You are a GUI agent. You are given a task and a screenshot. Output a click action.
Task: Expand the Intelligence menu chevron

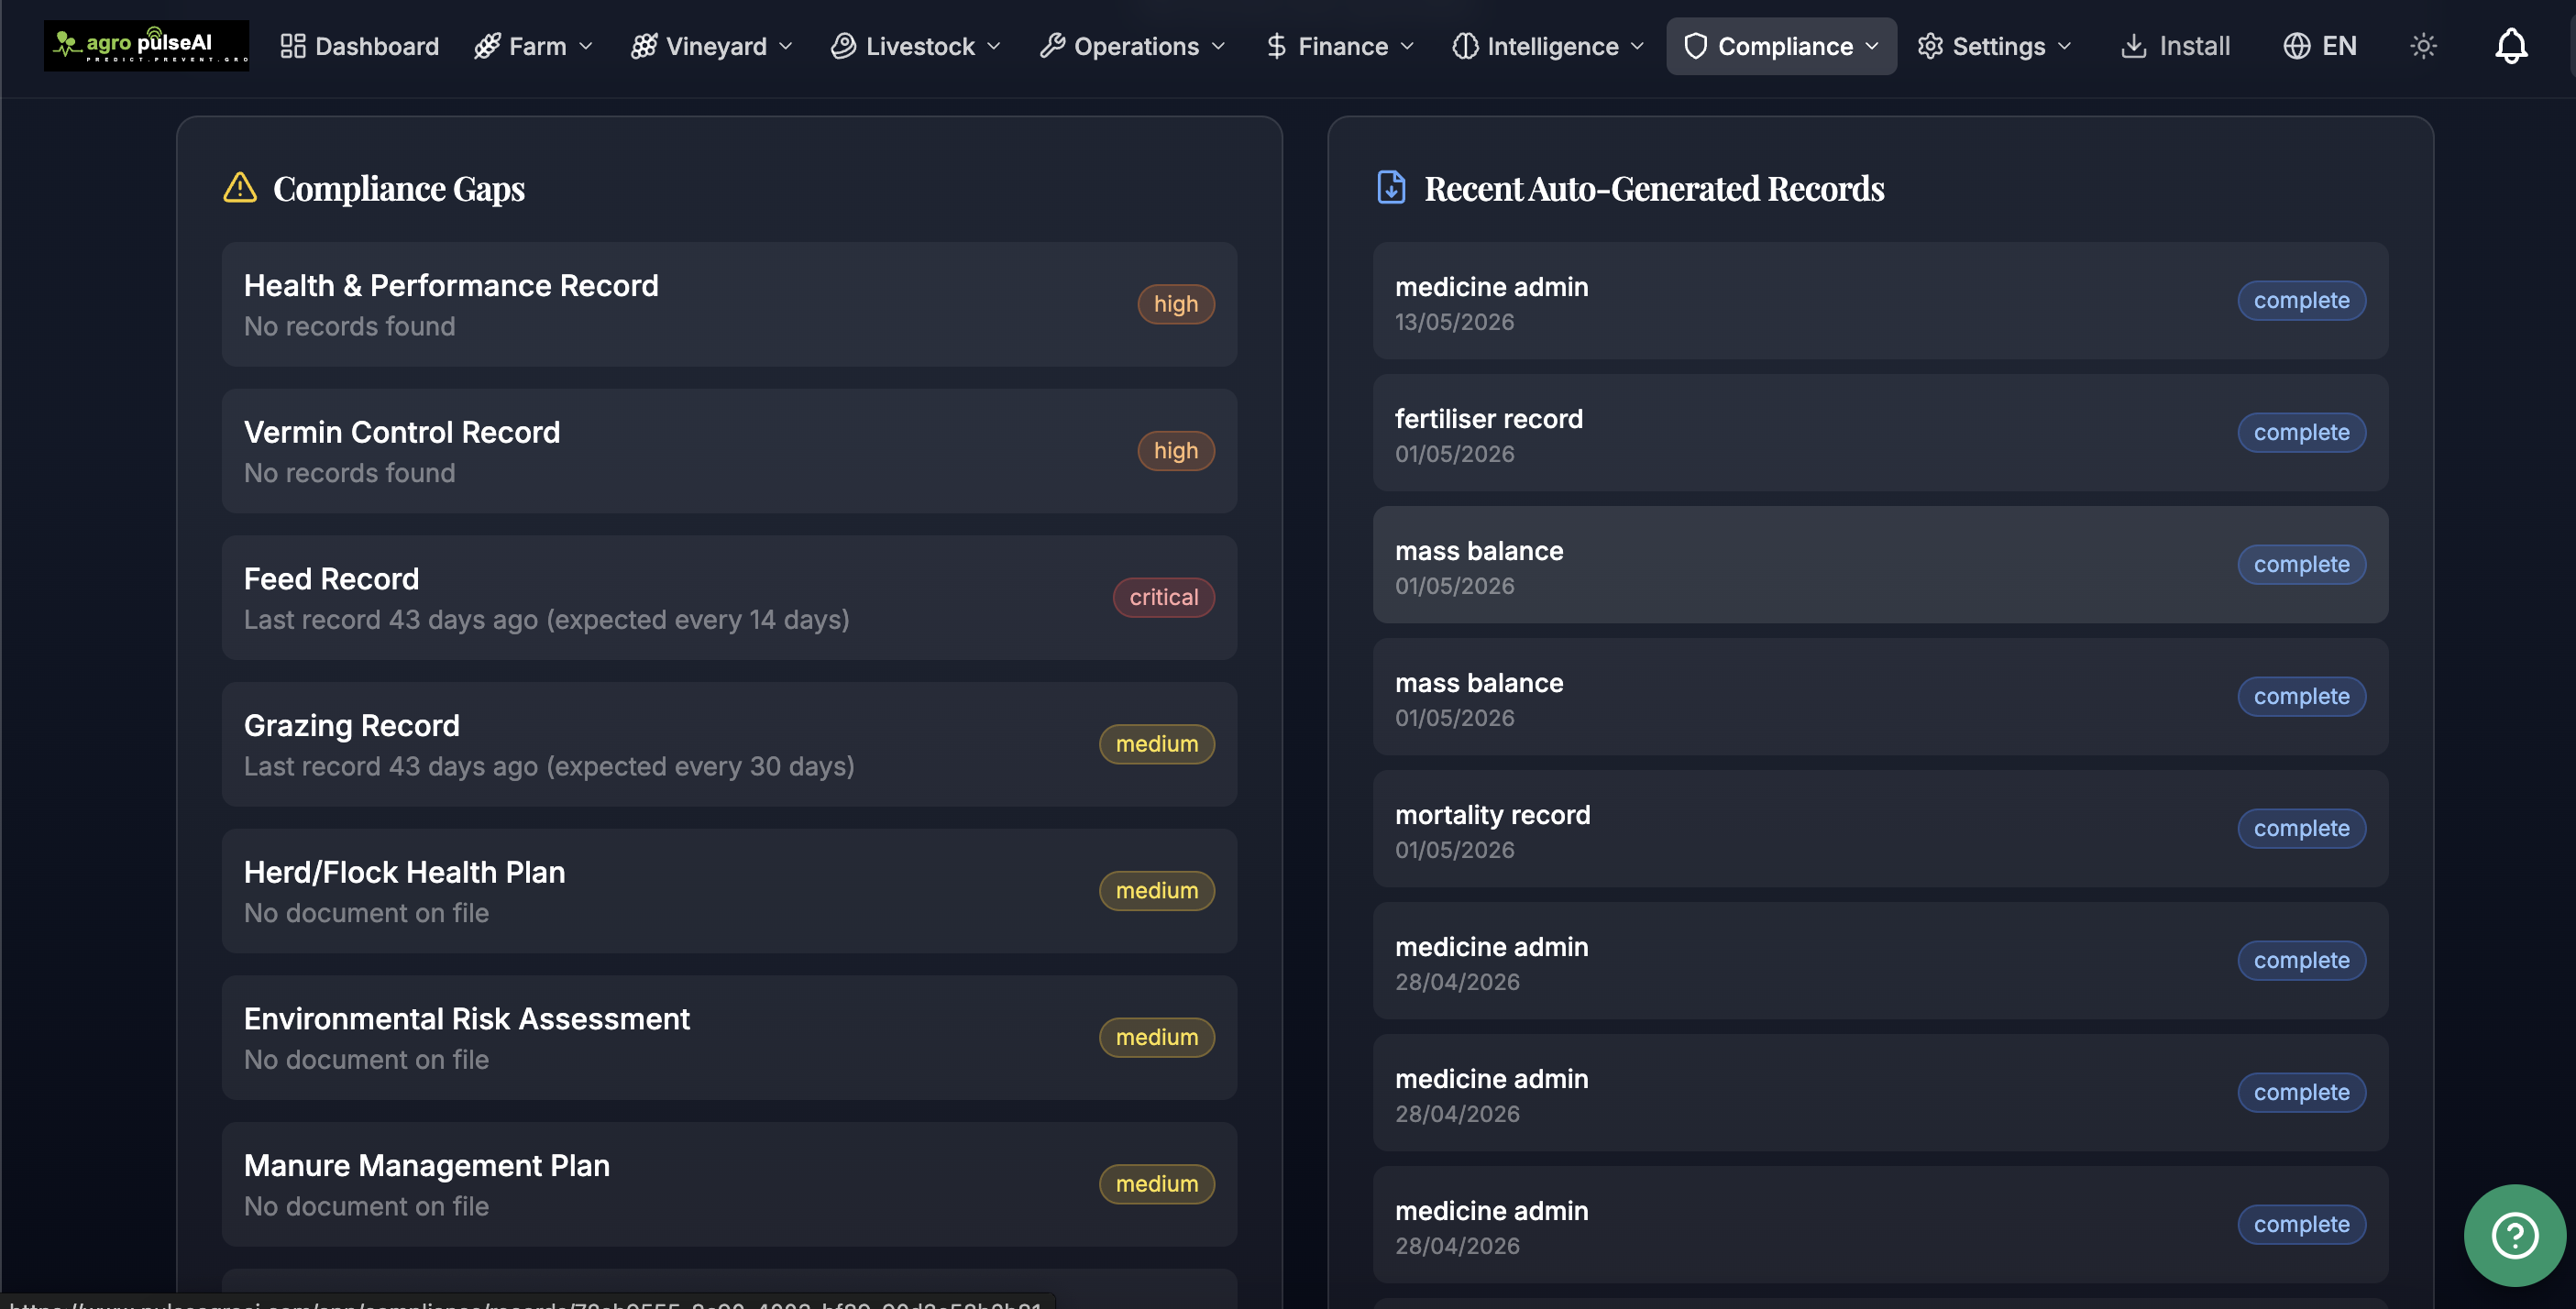tap(1637, 46)
